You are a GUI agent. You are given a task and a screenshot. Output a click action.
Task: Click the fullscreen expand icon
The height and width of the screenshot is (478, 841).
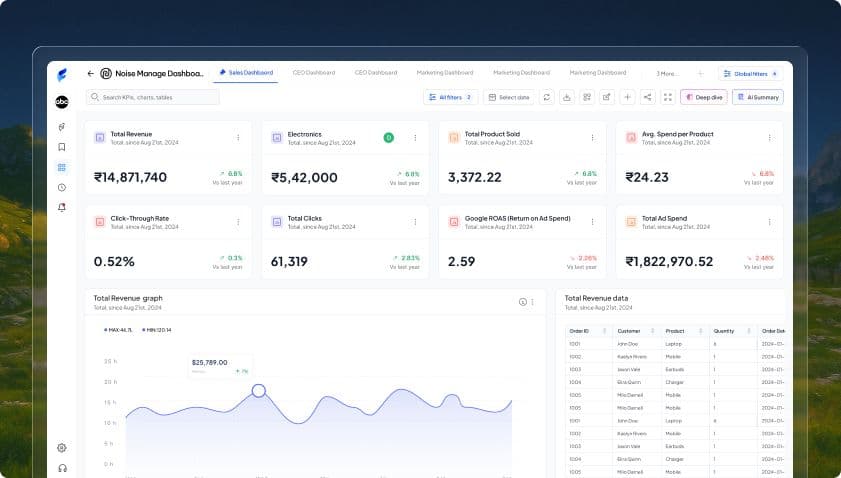[x=668, y=97]
